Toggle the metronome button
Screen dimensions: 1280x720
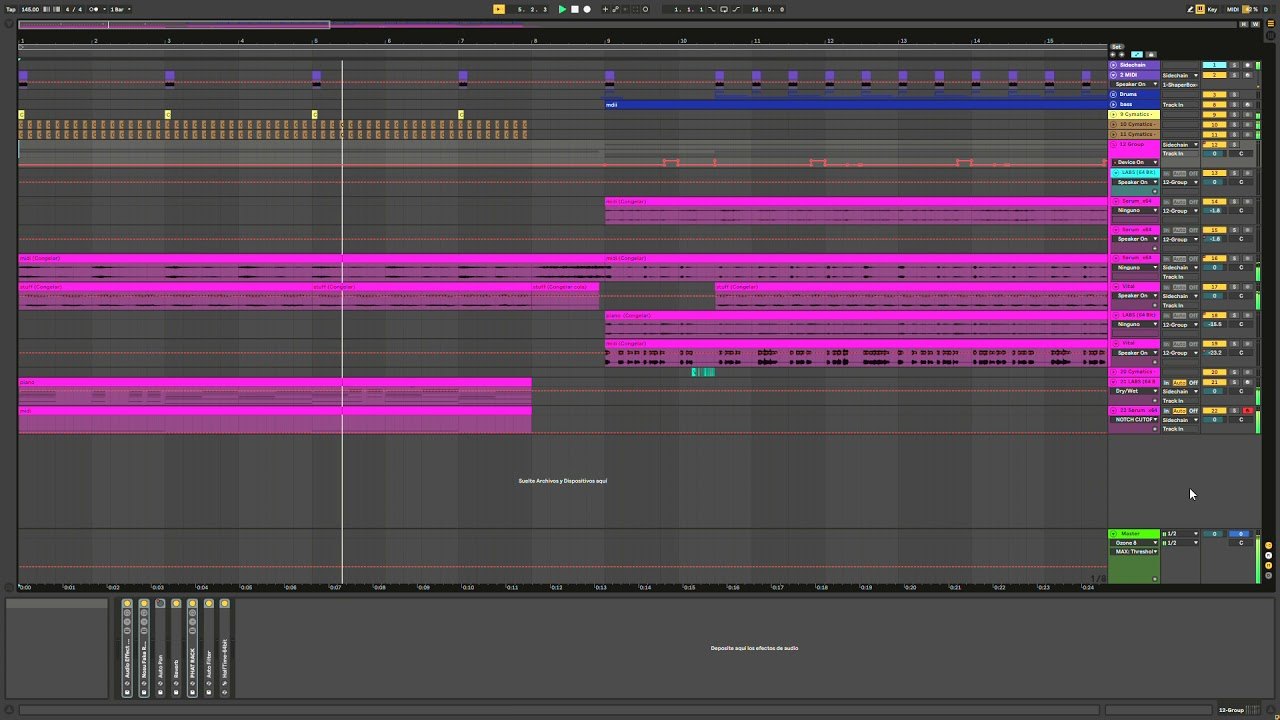coord(94,9)
